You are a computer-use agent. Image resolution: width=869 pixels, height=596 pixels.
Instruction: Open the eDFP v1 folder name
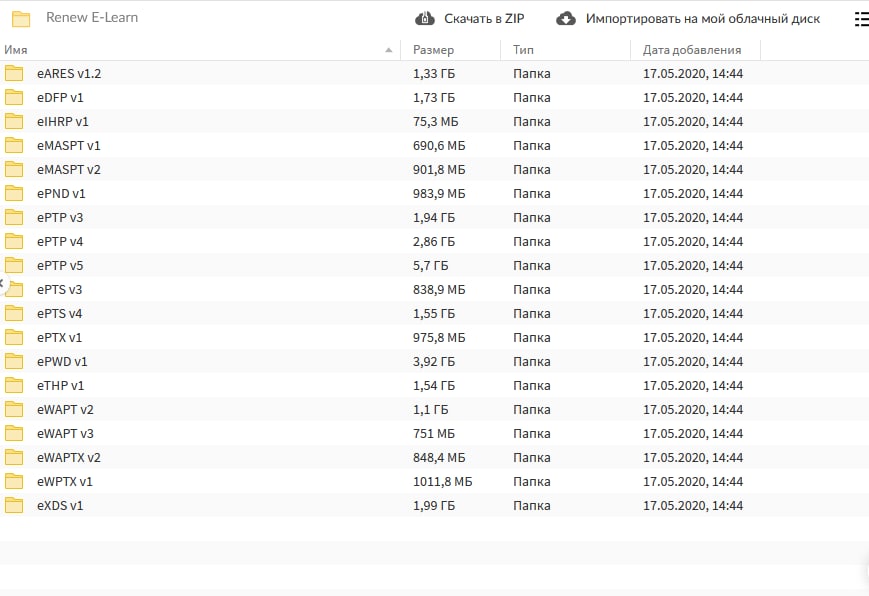60,98
